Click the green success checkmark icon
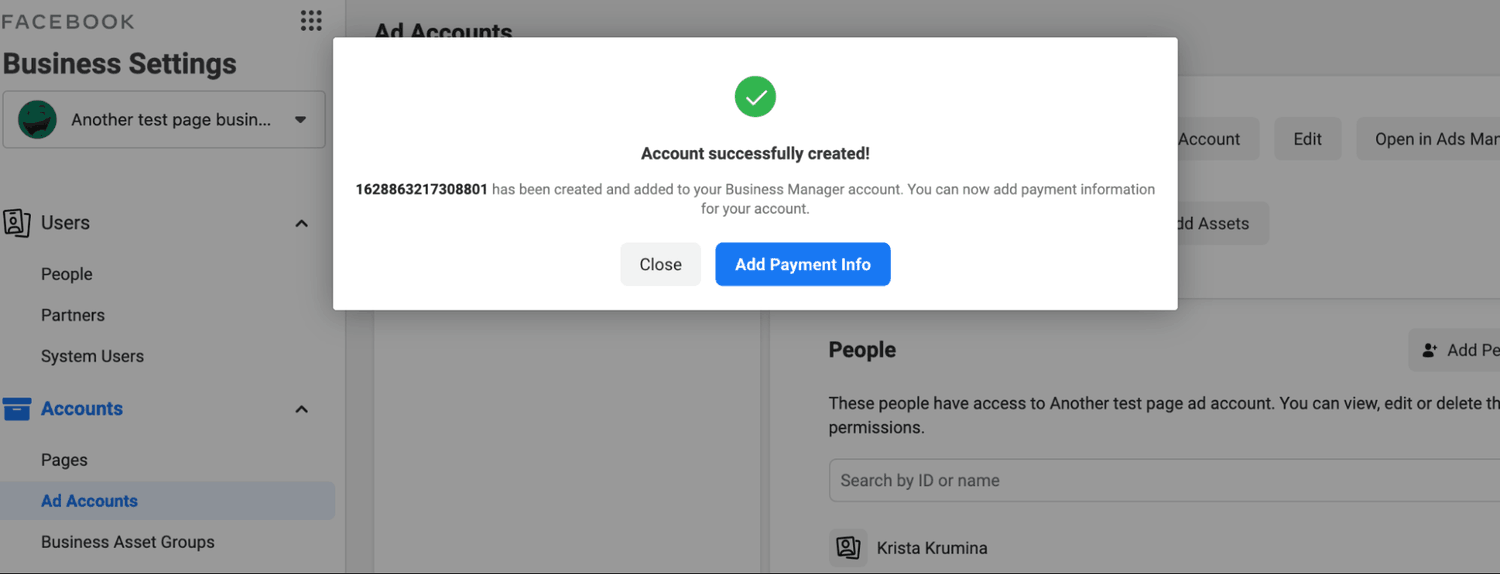Screen dimensions: 1500x574 (755, 97)
